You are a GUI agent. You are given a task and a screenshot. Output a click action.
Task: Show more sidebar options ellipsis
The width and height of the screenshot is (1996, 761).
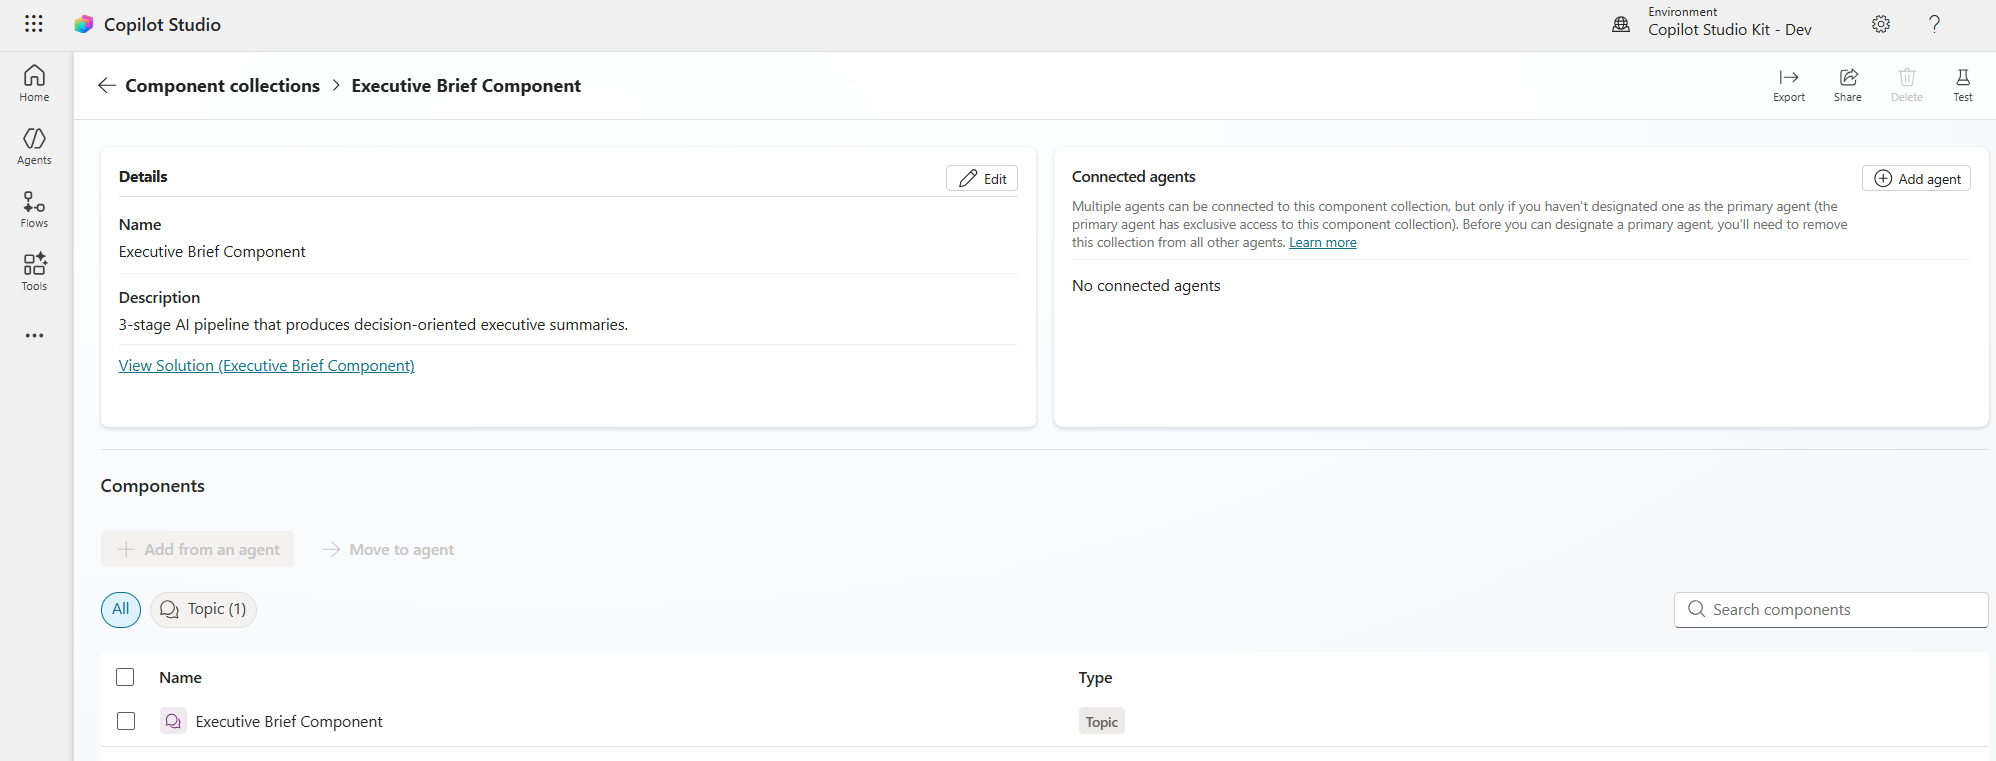pos(34,336)
